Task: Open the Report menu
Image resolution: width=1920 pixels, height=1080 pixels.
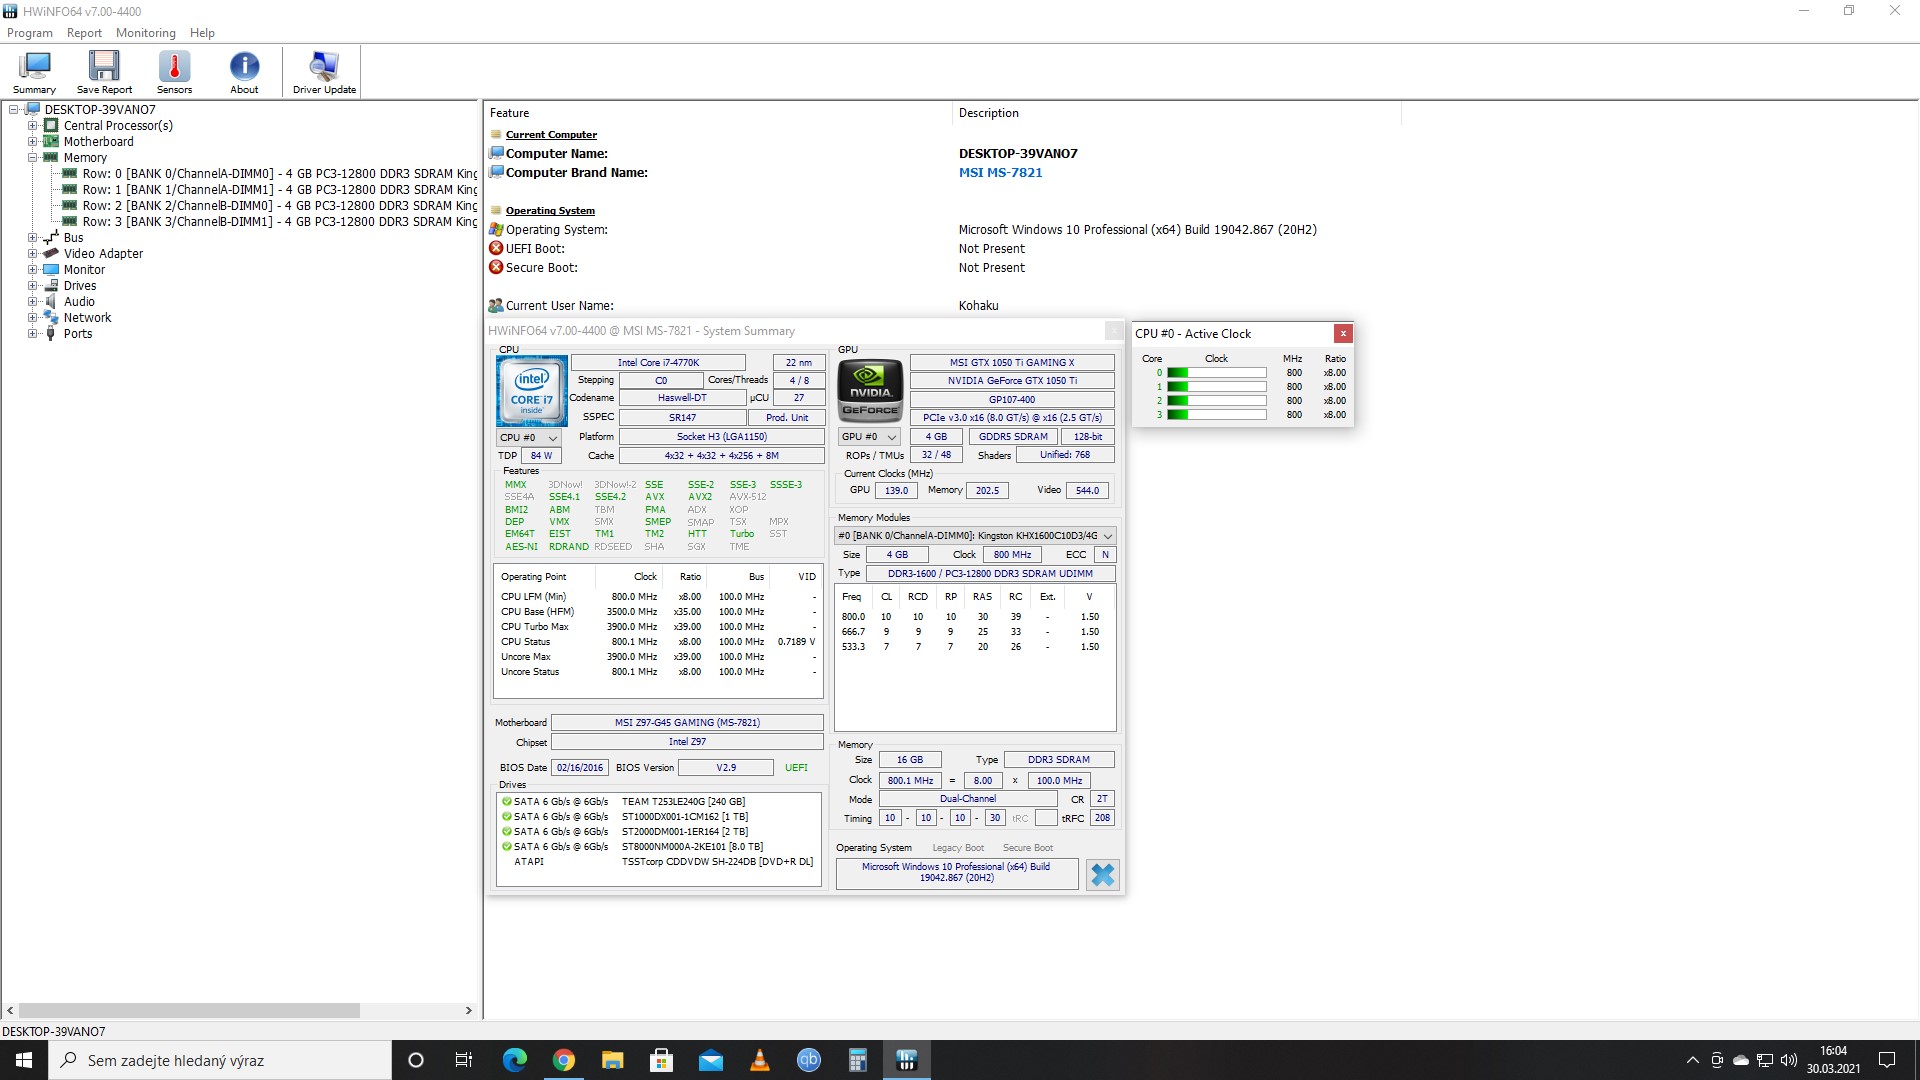Action: pyautogui.click(x=84, y=33)
